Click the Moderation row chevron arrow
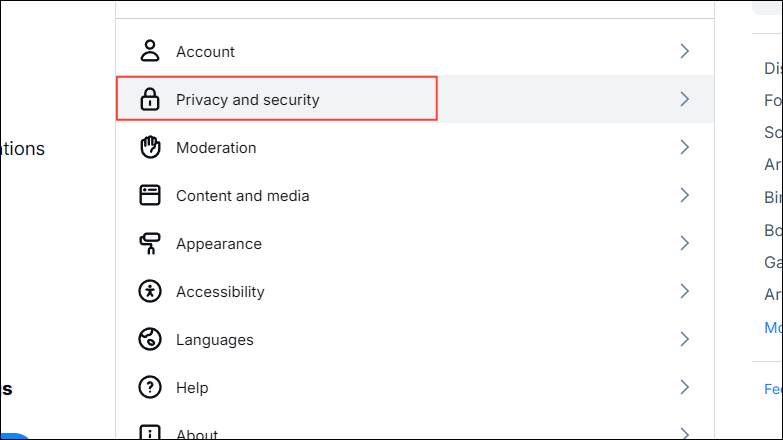This screenshot has width=783, height=440. coord(685,147)
